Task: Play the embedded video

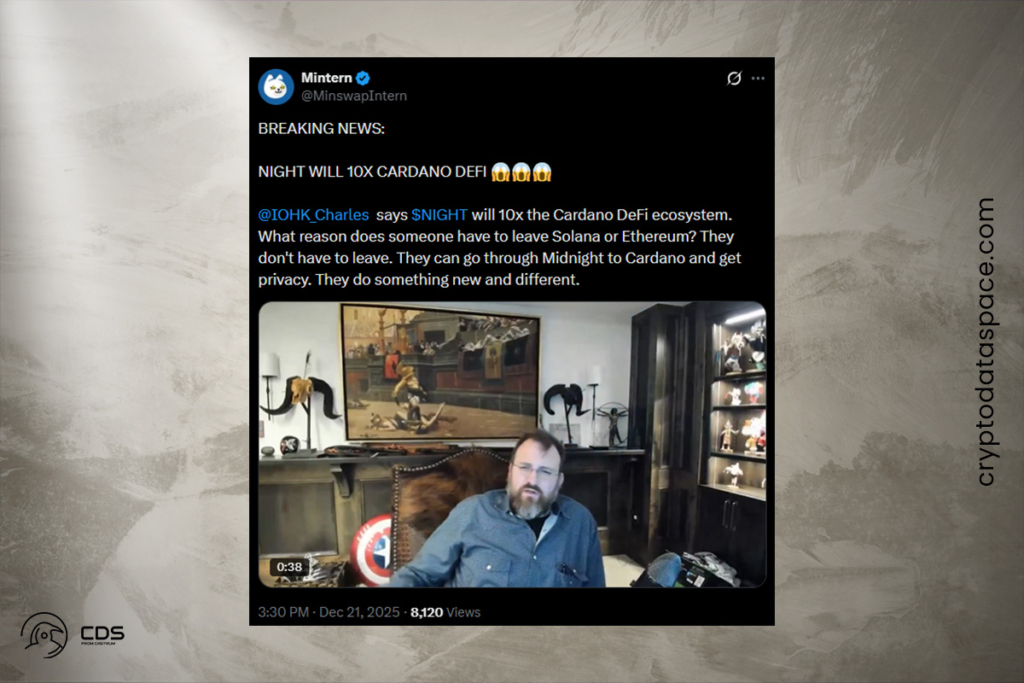Action: (x=512, y=445)
